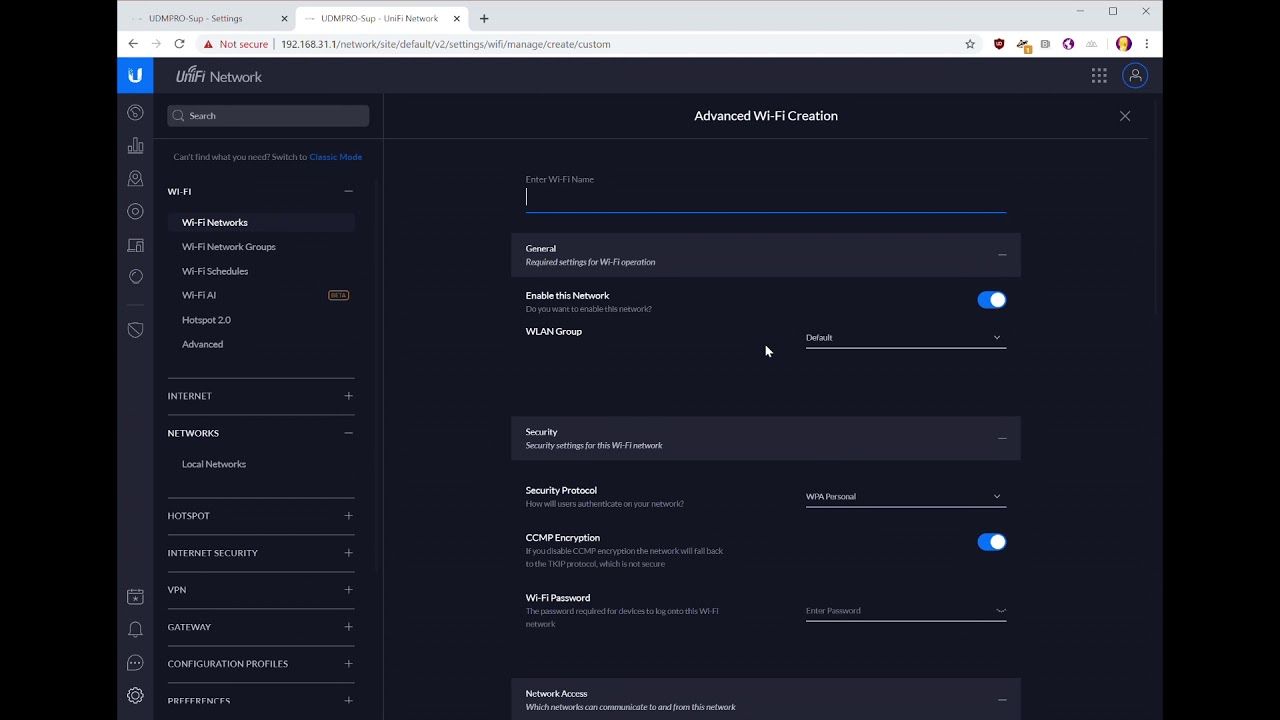Open the Map pin icon
The height and width of the screenshot is (720, 1280).
point(135,179)
